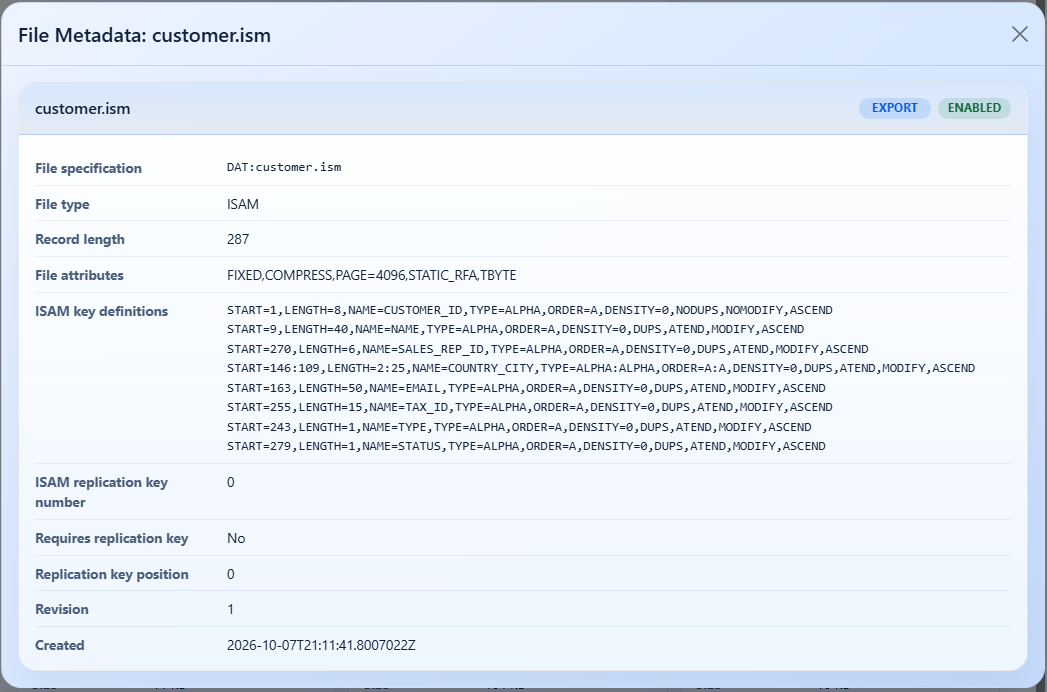Select the NAME=NAME key definition line
1047x692 pixels.
pyautogui.click(x=515, y=329)
